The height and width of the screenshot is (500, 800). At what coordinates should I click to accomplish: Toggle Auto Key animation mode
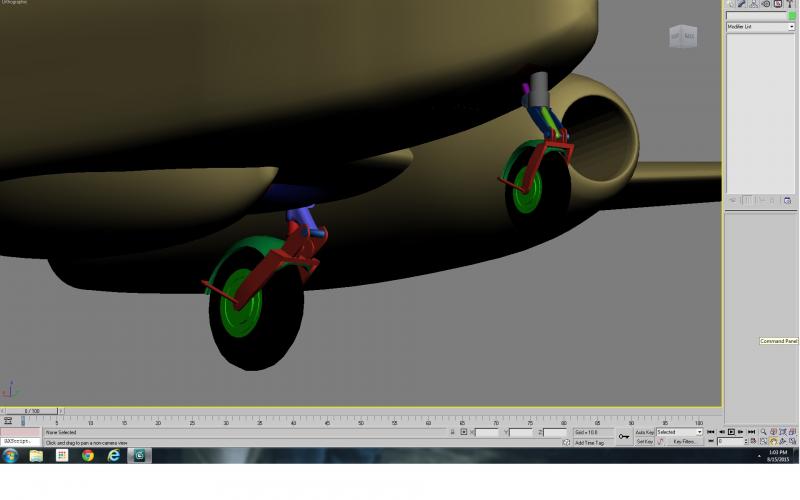644,432
